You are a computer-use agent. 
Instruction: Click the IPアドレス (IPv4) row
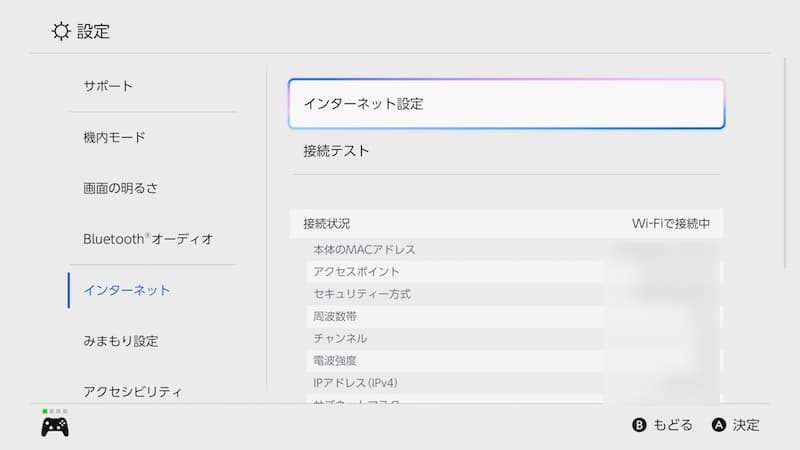tap(513, 383)
